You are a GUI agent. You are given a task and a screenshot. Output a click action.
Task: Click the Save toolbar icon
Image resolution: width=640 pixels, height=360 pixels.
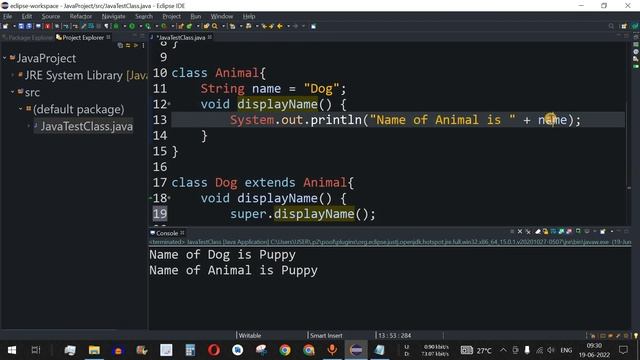(21, 26)
